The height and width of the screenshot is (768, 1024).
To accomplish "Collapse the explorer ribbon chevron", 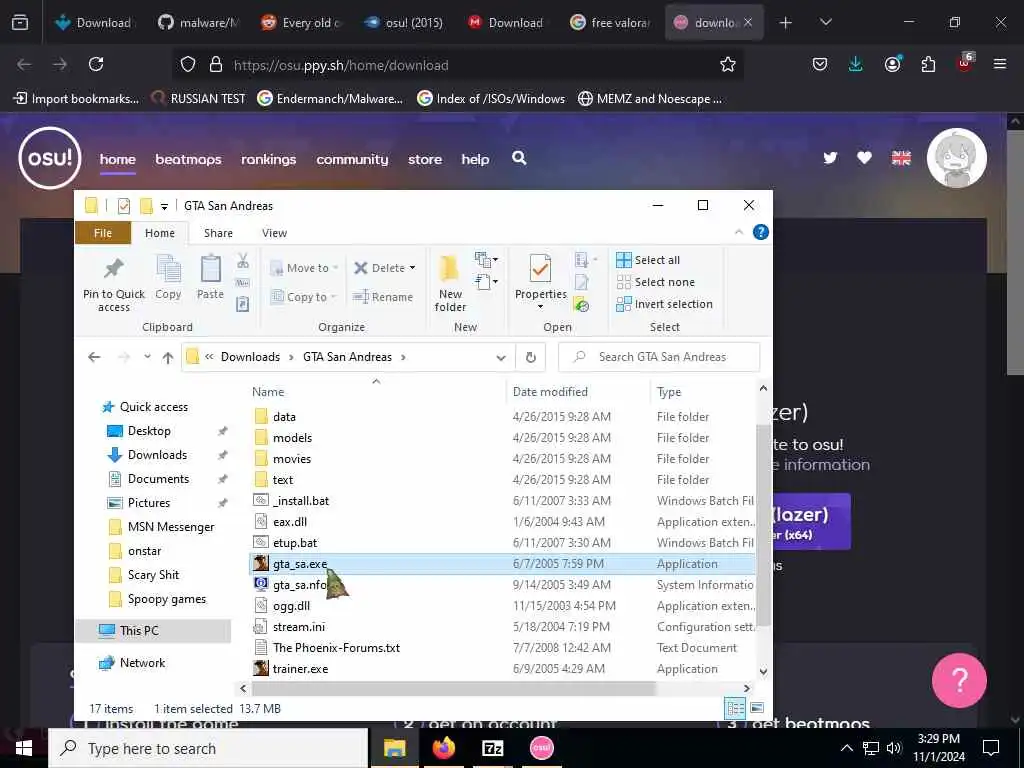I will (x=739, y=232).
